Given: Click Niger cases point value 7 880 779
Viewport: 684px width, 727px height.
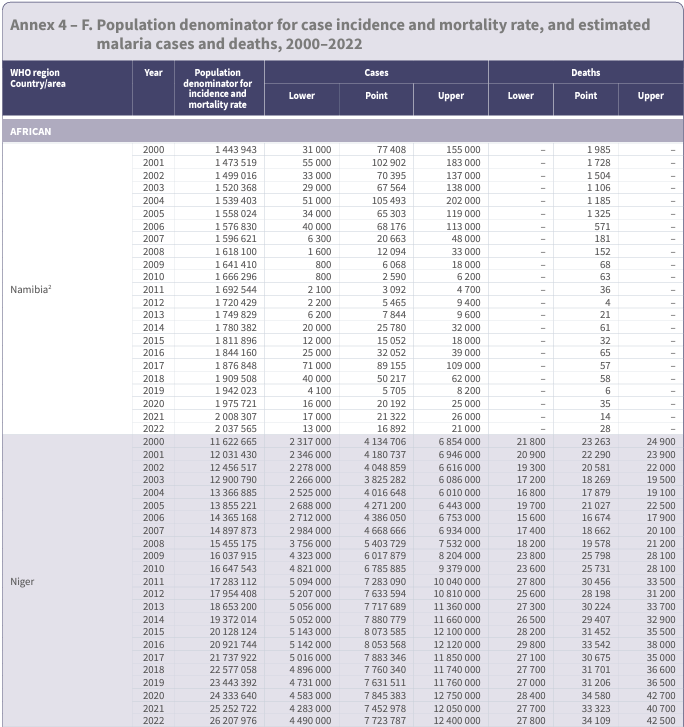Looking at the screenshot, I should pyautogui.click(x=385, y=620).
